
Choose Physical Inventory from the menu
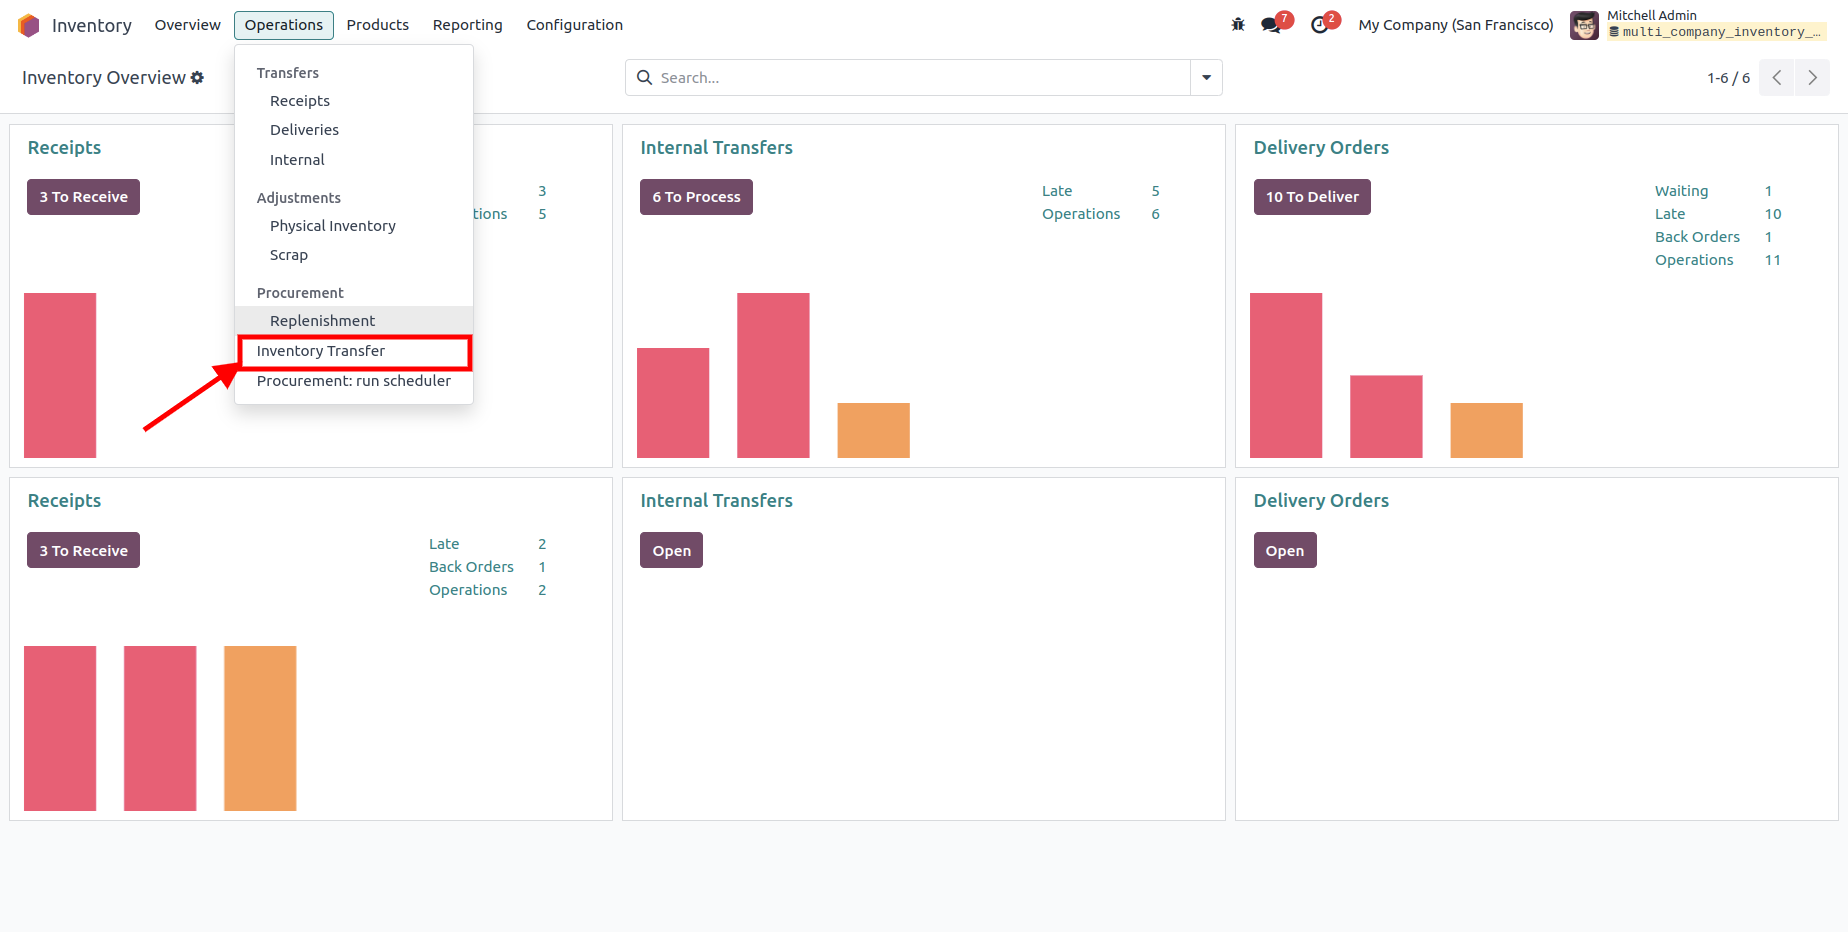click(332, 226)
